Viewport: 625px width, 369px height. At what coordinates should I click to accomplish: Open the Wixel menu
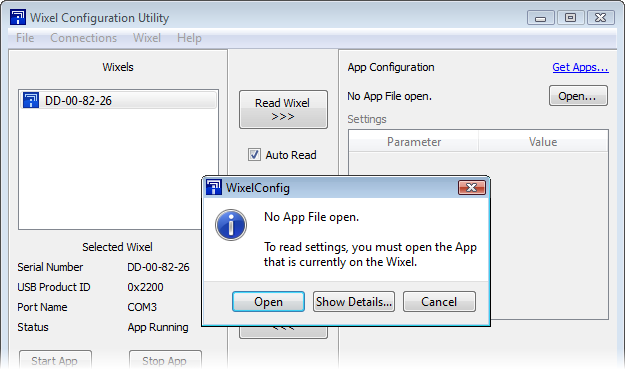pos(147,38)
